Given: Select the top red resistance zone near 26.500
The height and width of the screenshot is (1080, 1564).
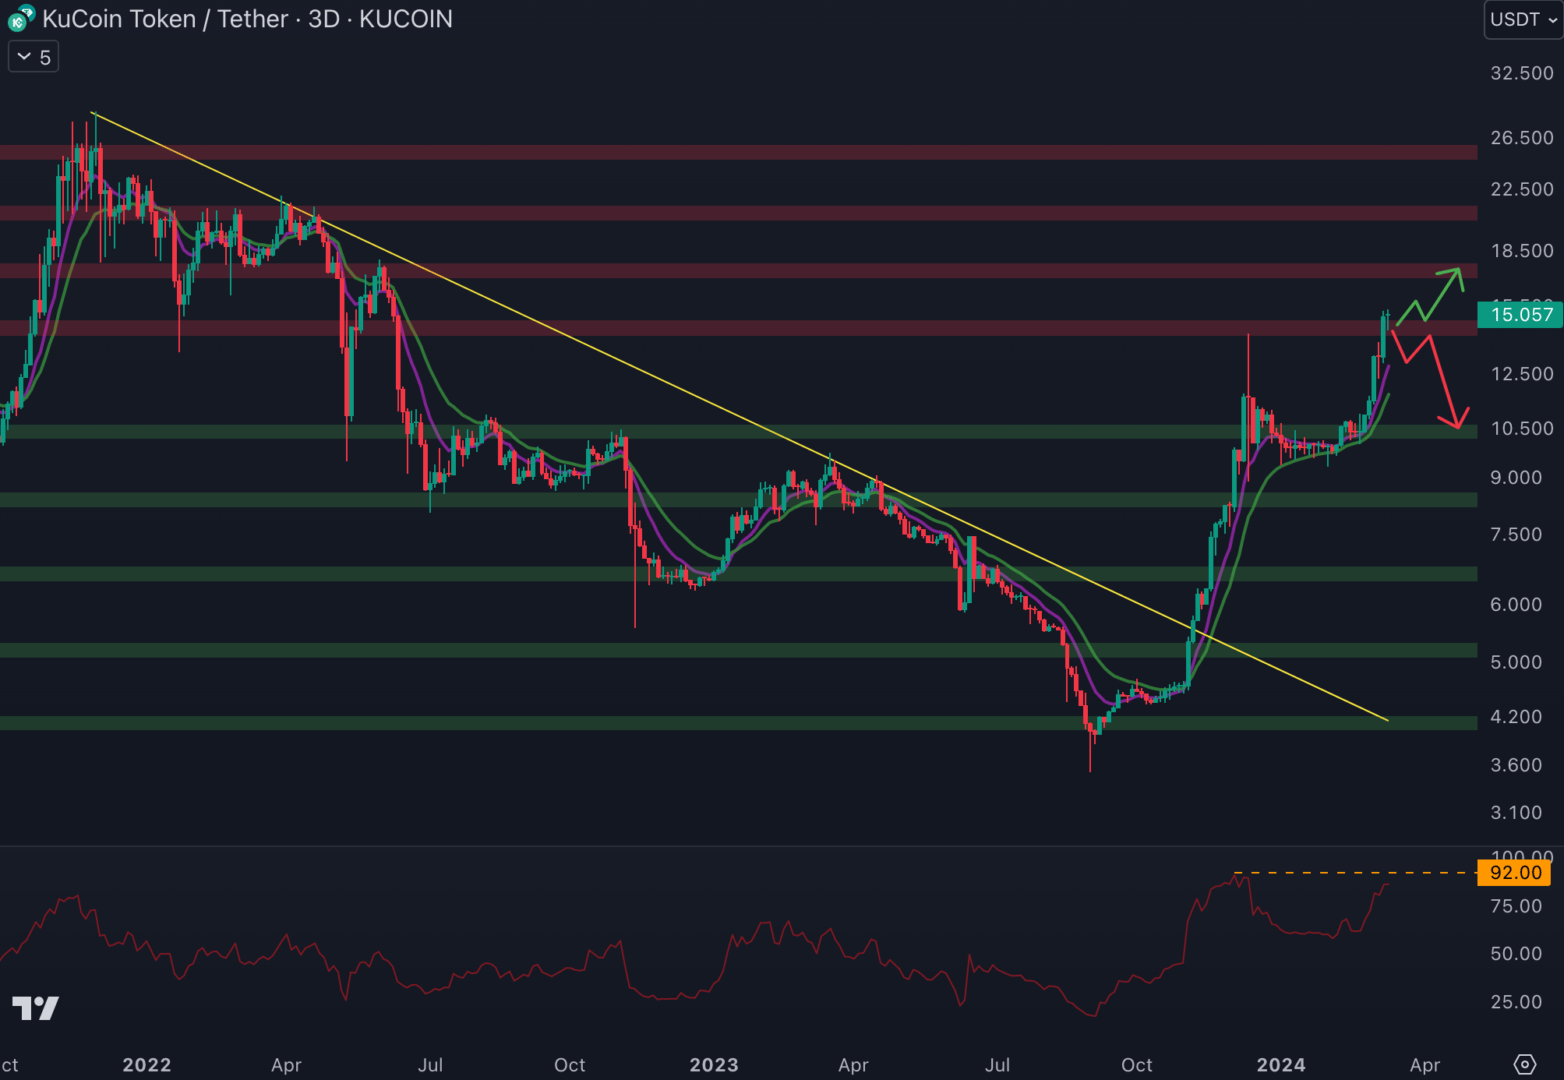Looking at the screenshot, I should (700, 152).
